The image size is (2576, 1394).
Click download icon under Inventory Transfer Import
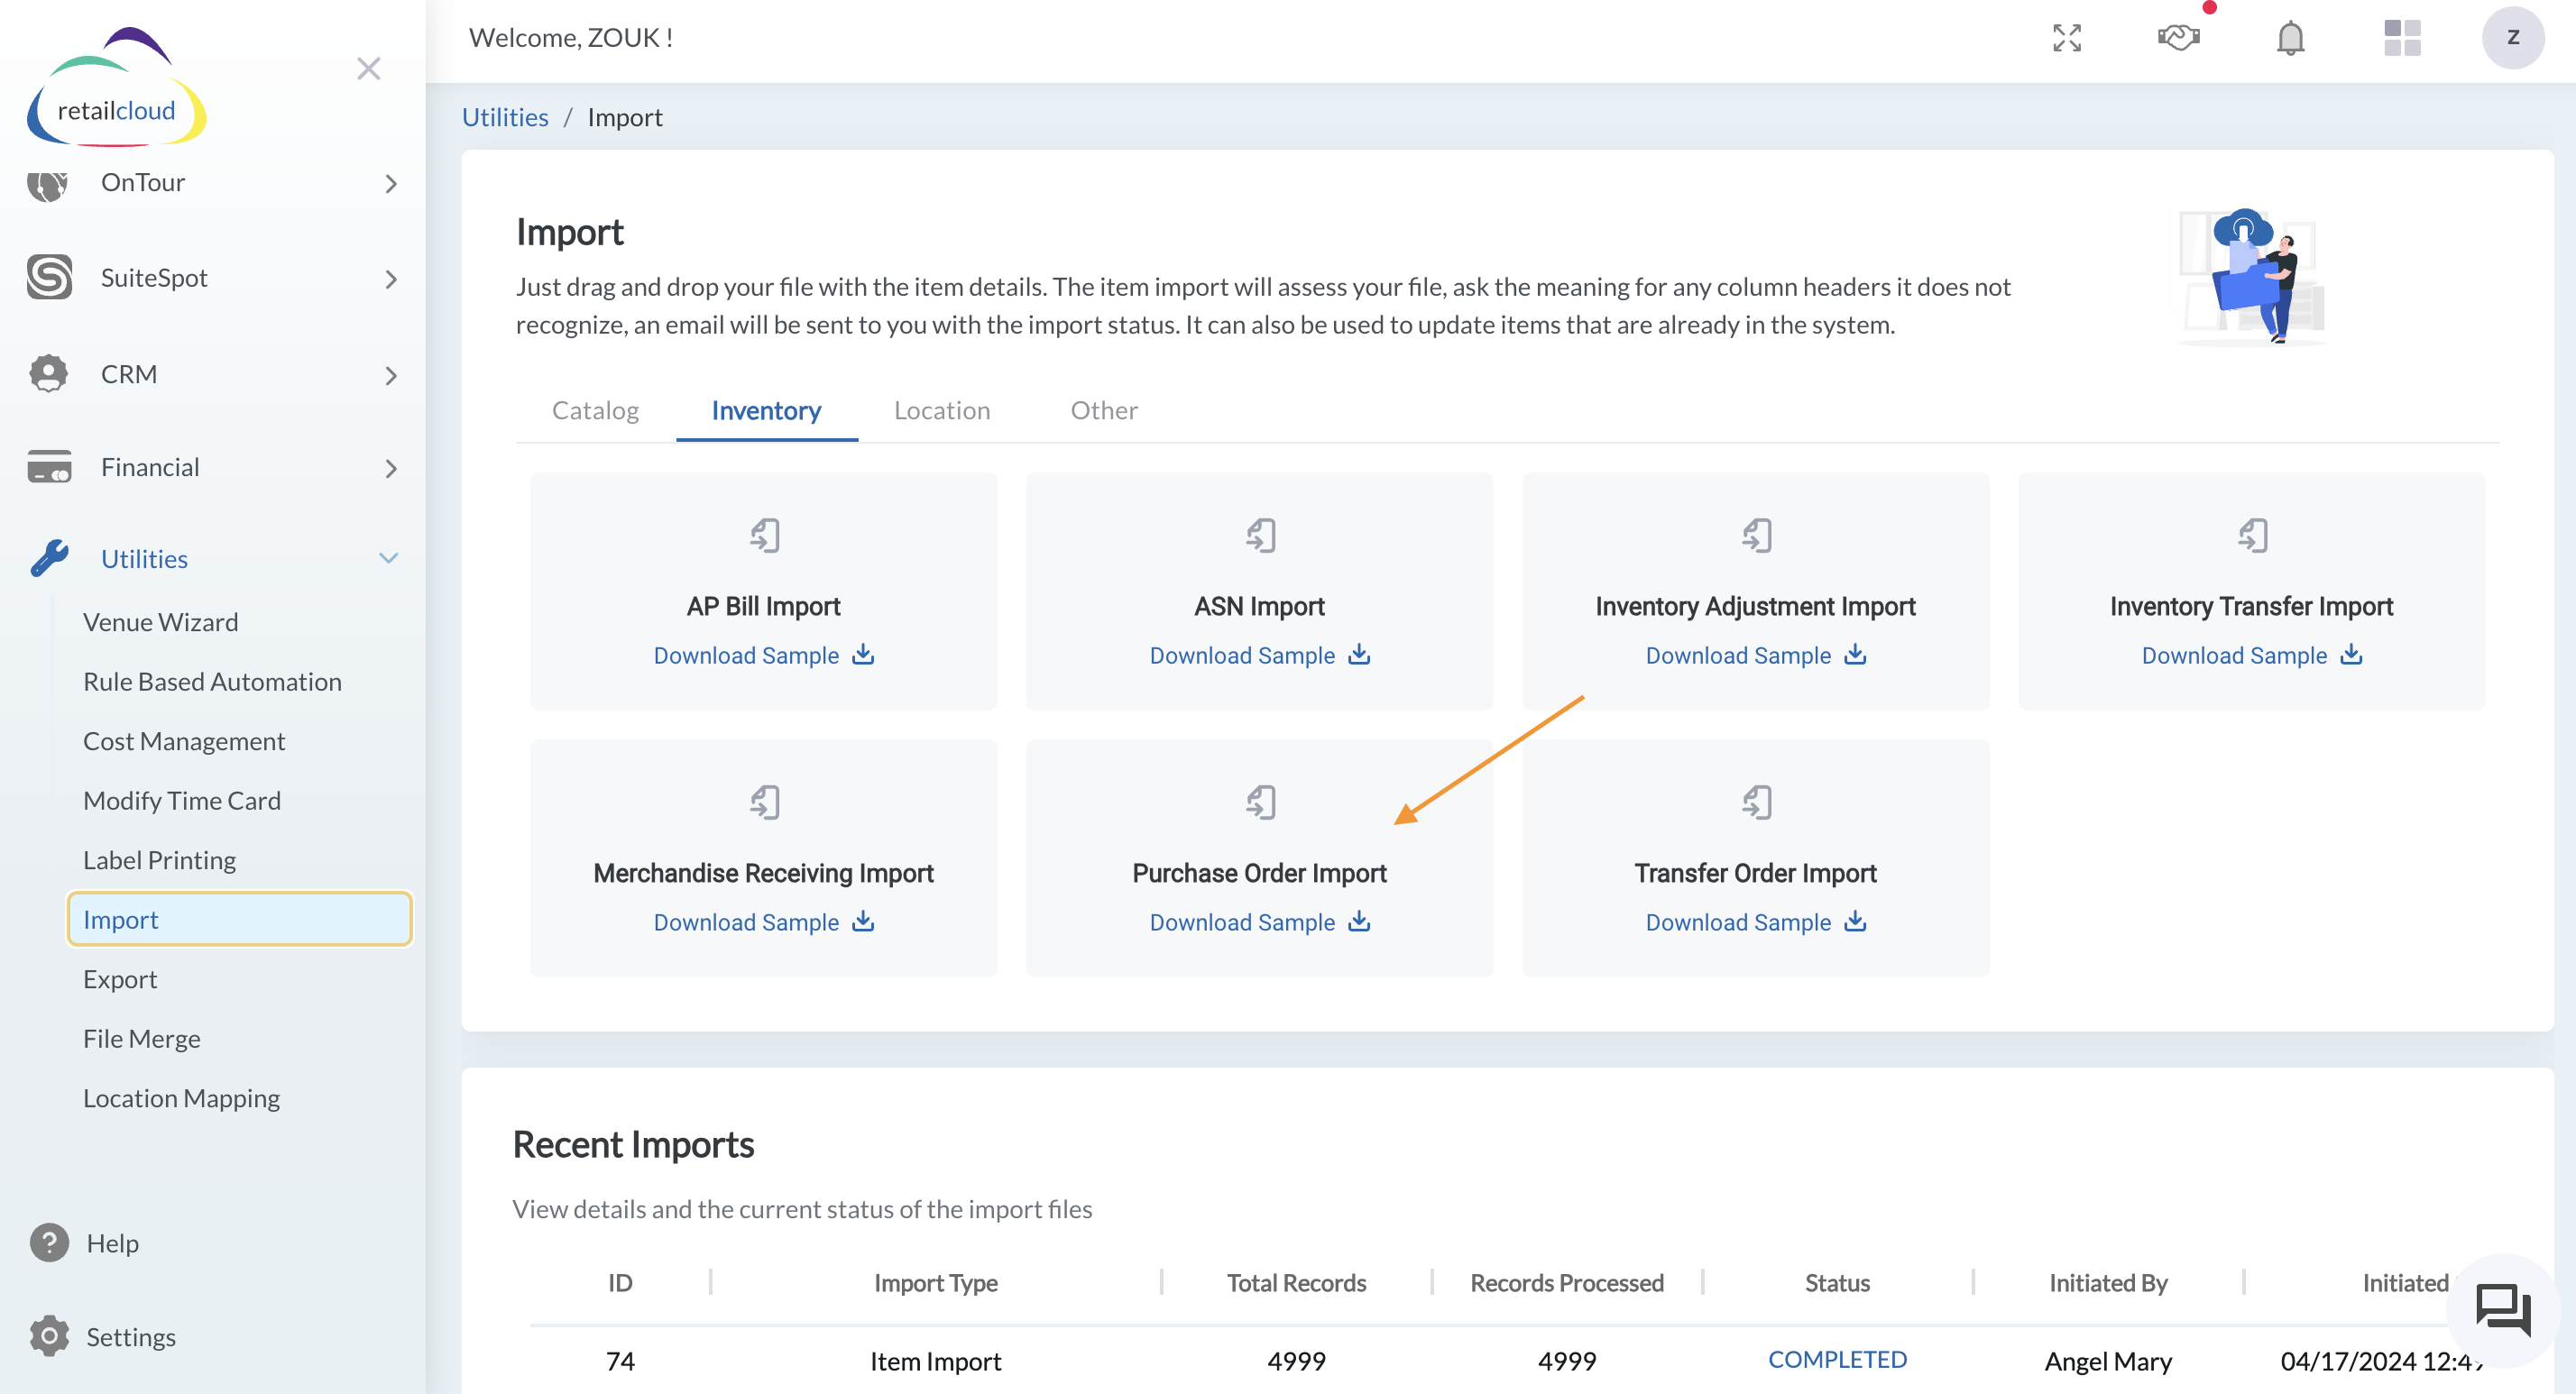(2351, 654)
